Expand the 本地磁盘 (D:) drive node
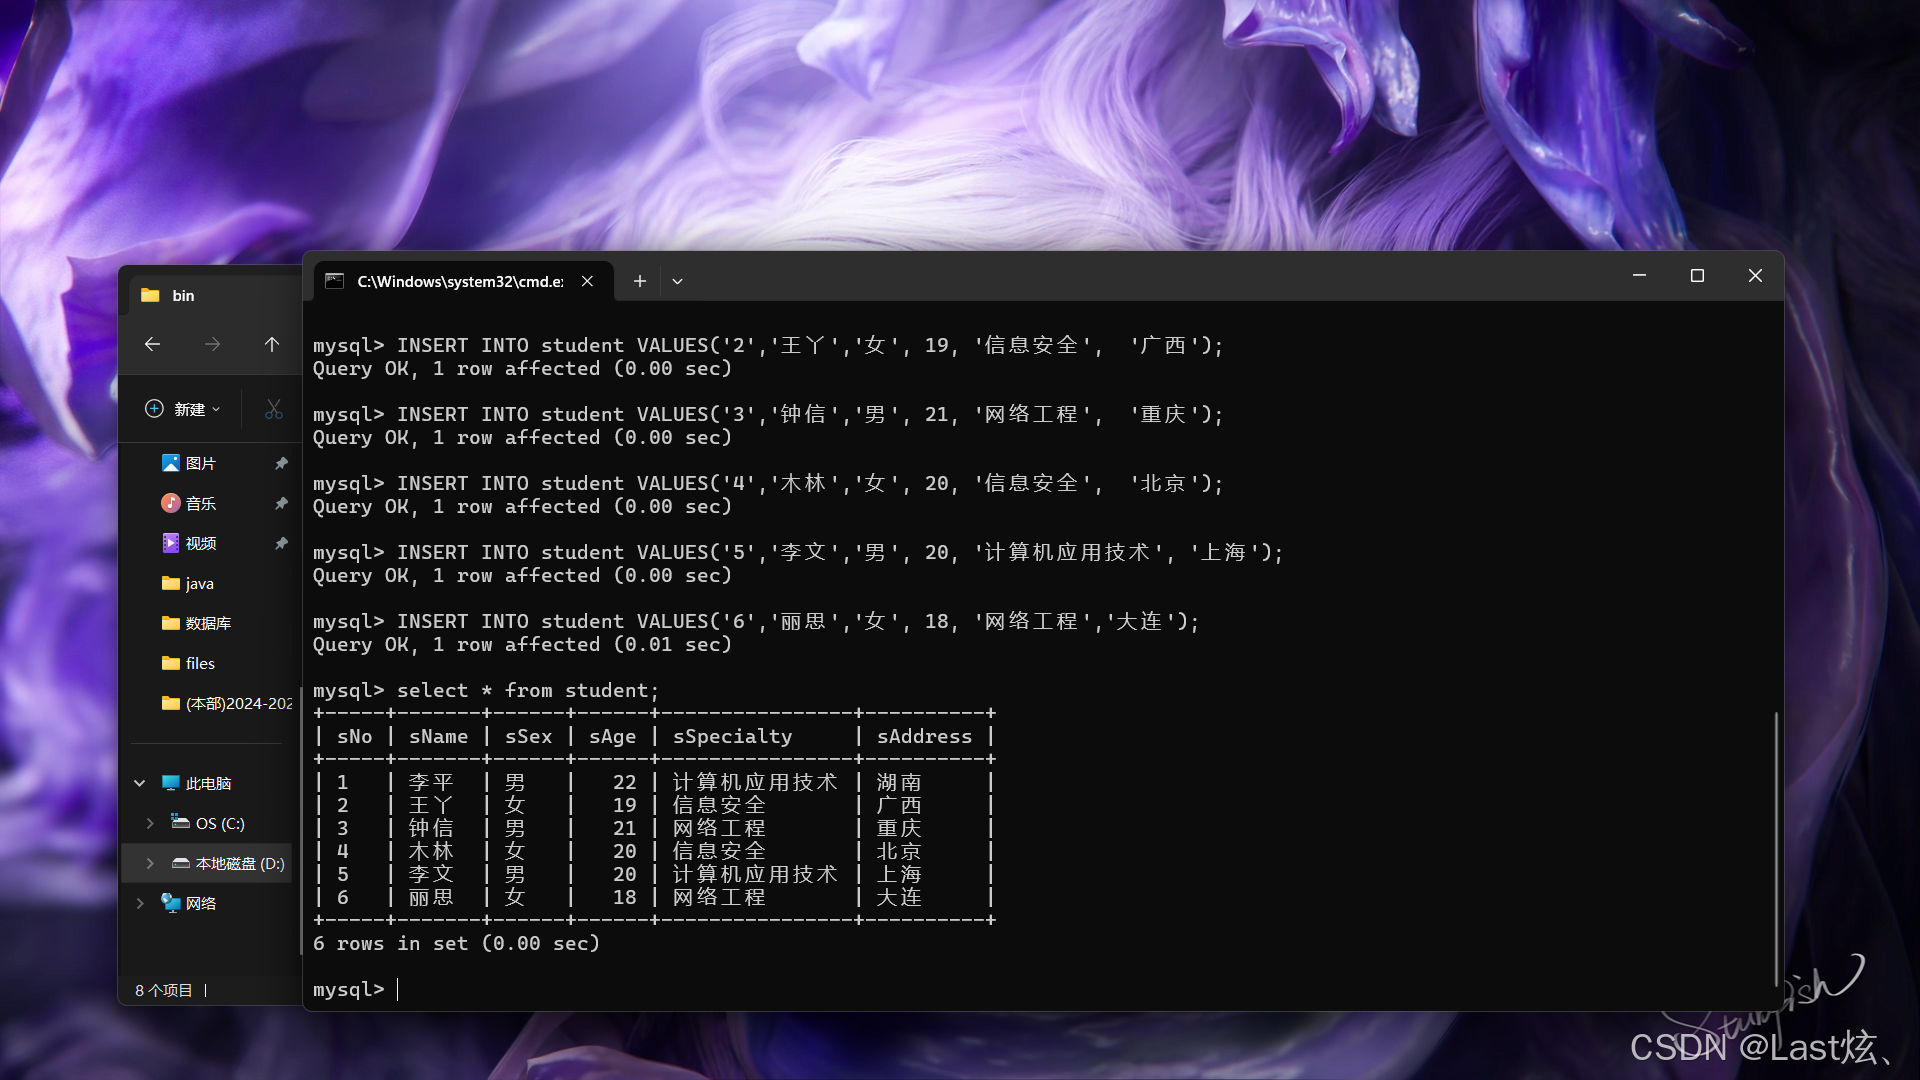The image size is (1920, 1080). 150,863
